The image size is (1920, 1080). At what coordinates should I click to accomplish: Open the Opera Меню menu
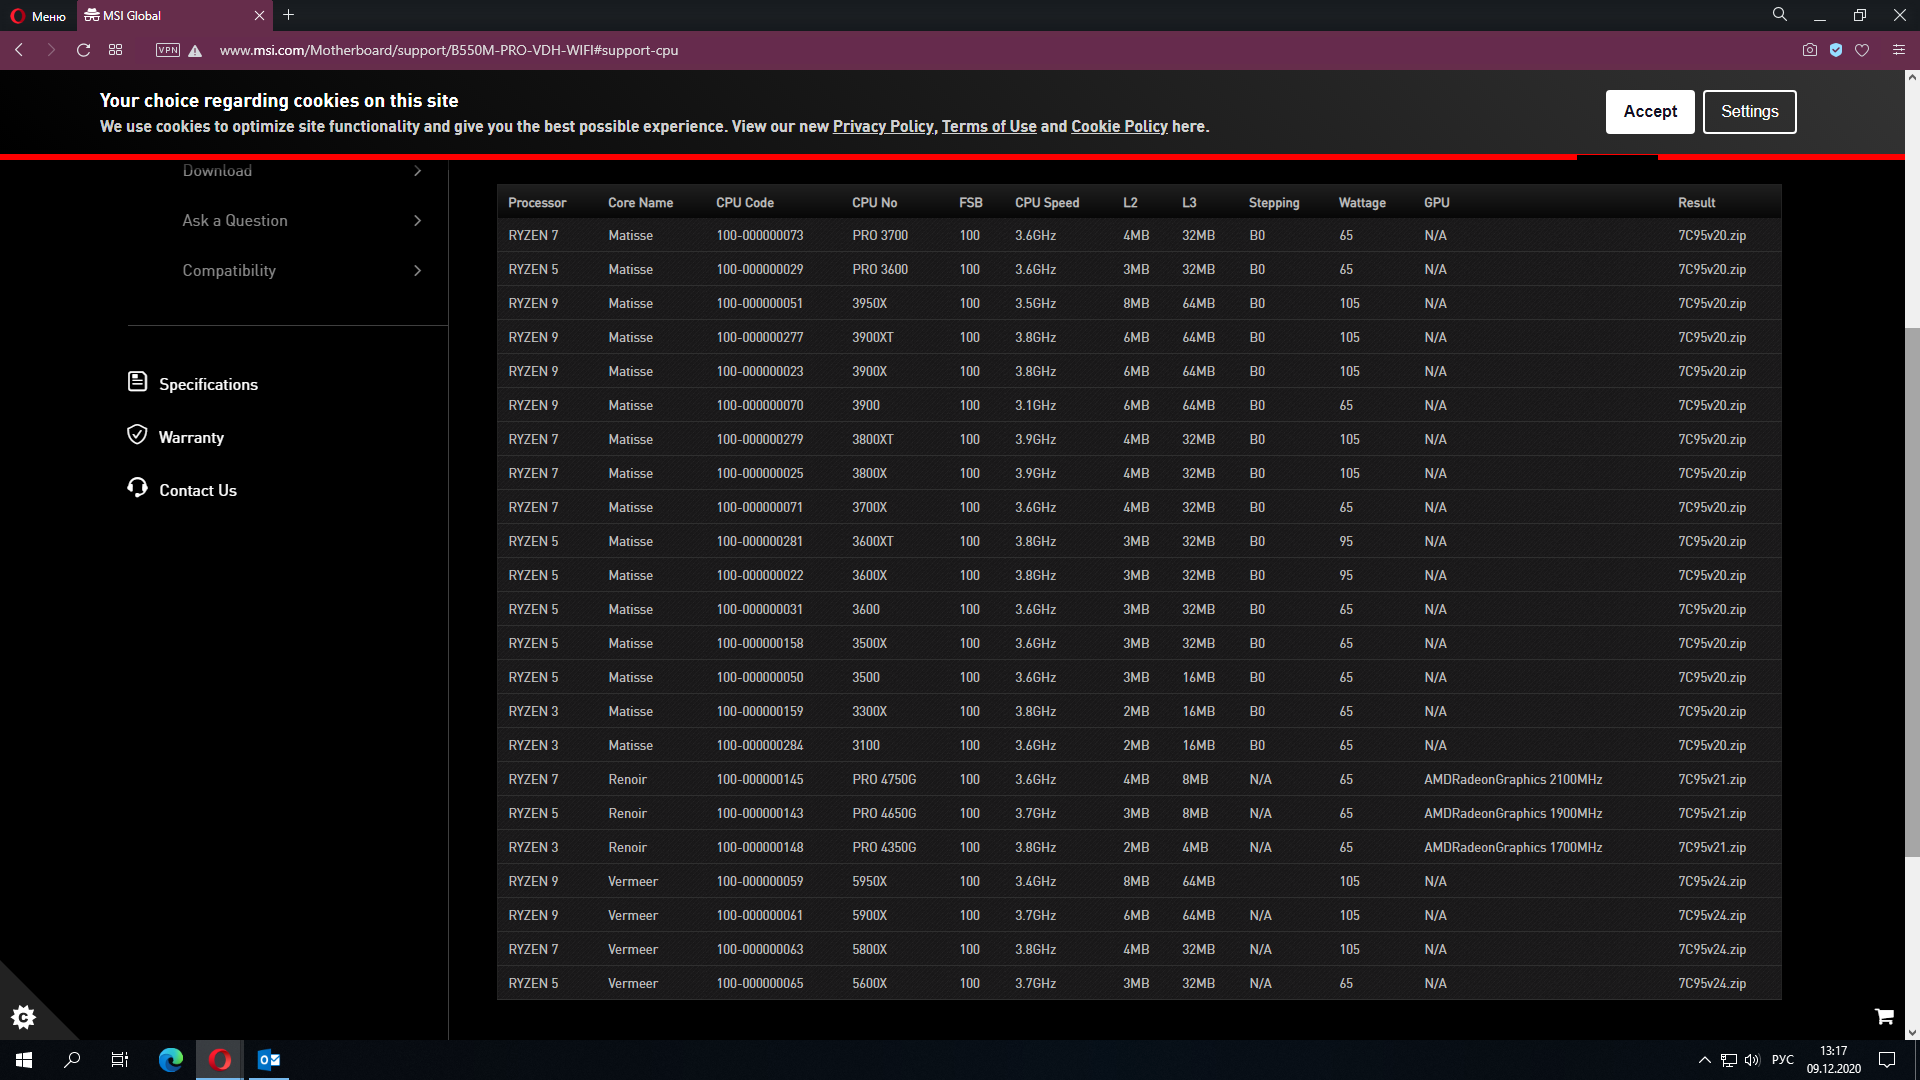pyautogui.click(x=38, y=16)
